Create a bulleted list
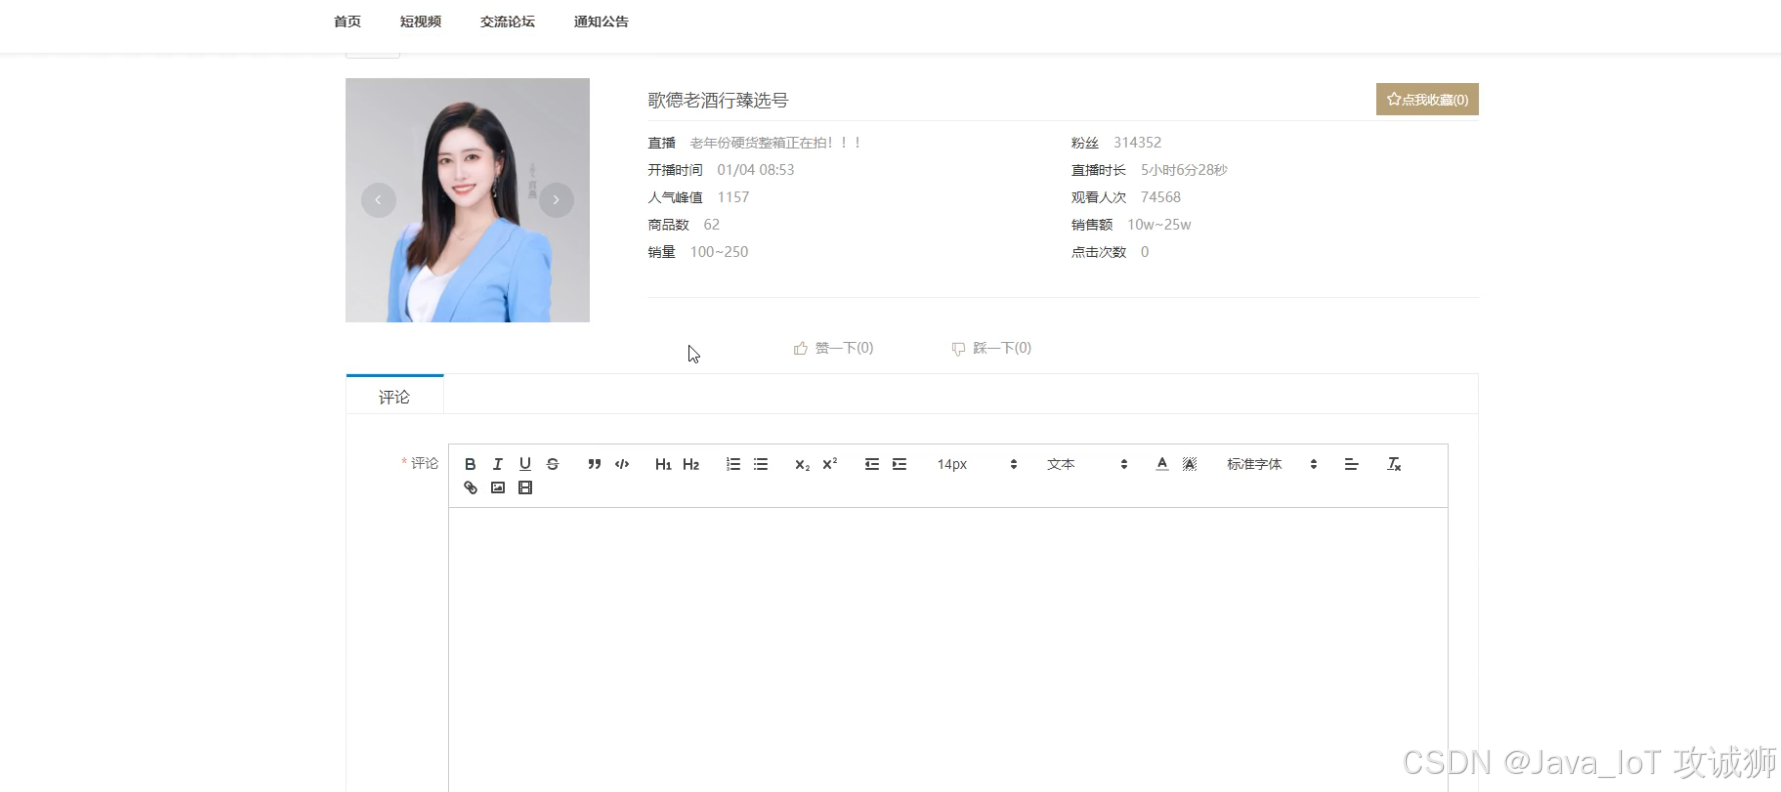Screen dimensions: 1781x792 (x=761, y=464)
